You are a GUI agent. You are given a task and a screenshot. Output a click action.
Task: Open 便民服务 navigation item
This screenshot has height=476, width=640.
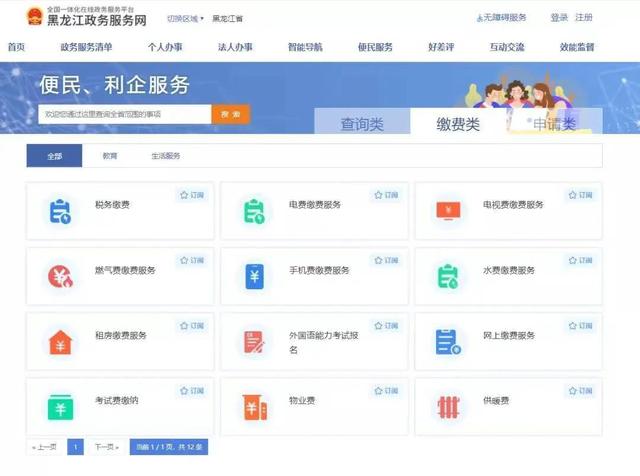(x=375, y=47)
